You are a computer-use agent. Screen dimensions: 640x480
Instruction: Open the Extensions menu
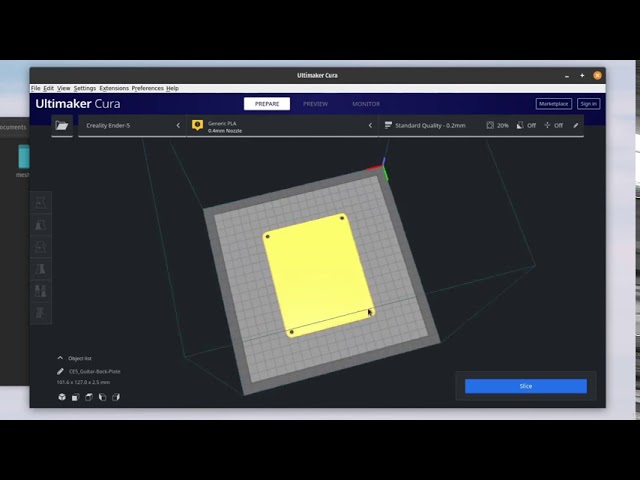[x=114, y=88]
